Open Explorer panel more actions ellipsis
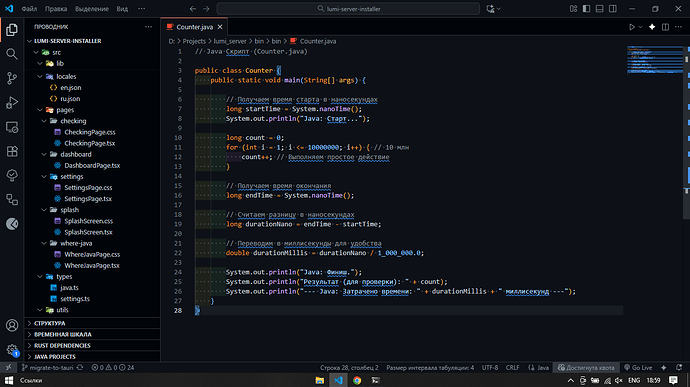The image size is (690, 387). (x=148, y=27)
